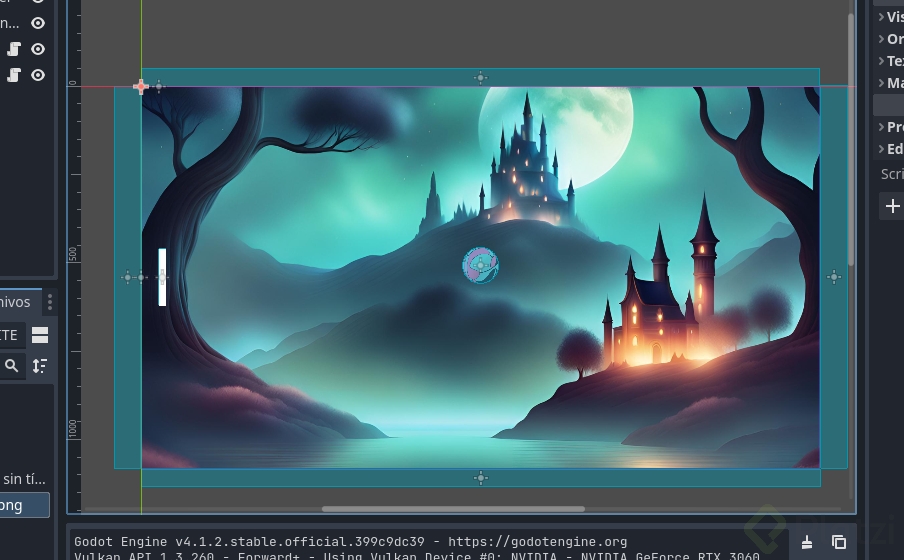Expand the 'Ed' inspector section

coord(891,148)
